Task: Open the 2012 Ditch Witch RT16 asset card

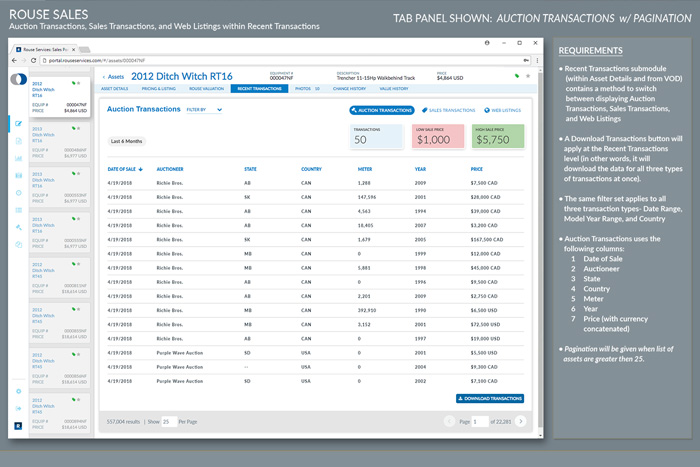Action: click(x=60, y=96)
